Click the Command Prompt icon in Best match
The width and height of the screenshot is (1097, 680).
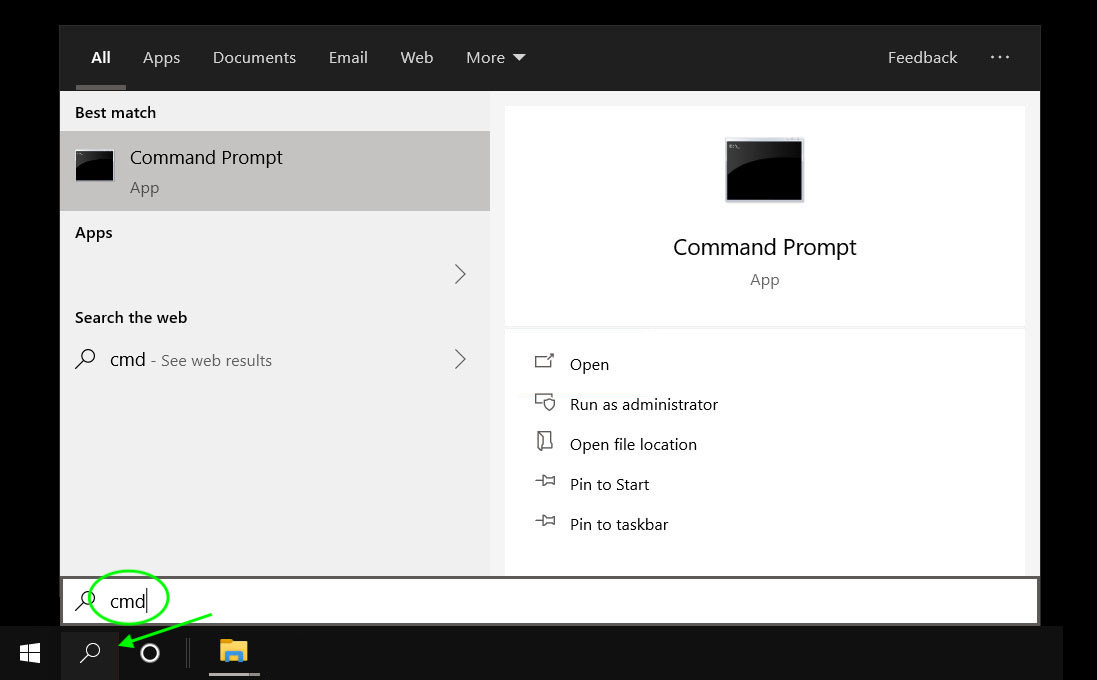(x=94, y=166)
